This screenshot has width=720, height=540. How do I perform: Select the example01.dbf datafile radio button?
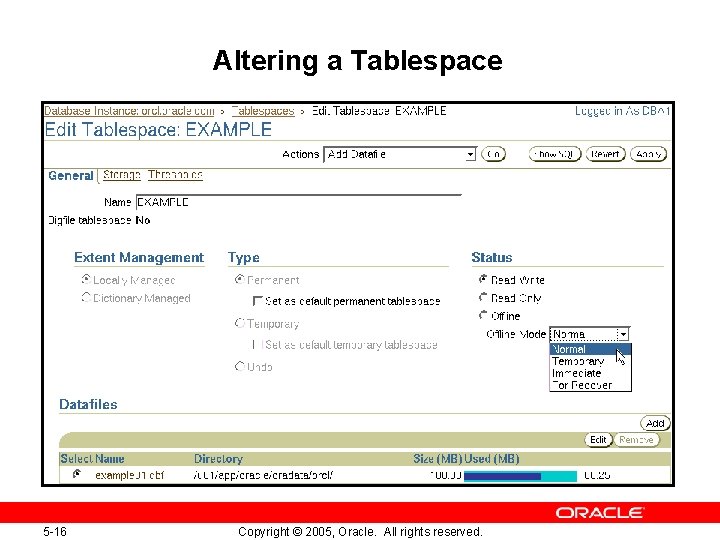77,474
